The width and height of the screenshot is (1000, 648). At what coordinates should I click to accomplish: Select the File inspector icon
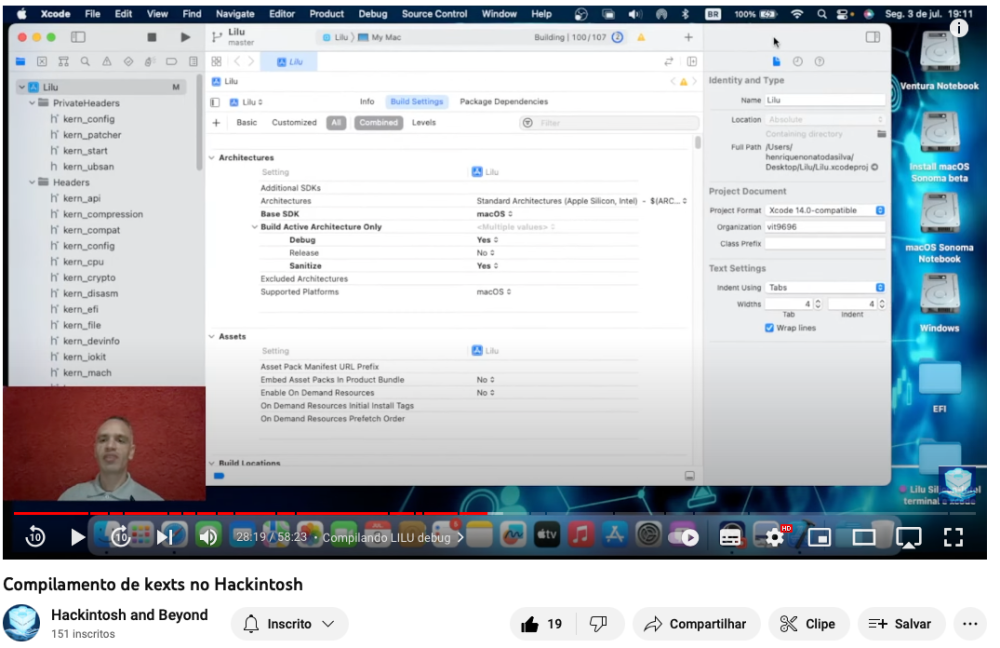pos(776,62)
